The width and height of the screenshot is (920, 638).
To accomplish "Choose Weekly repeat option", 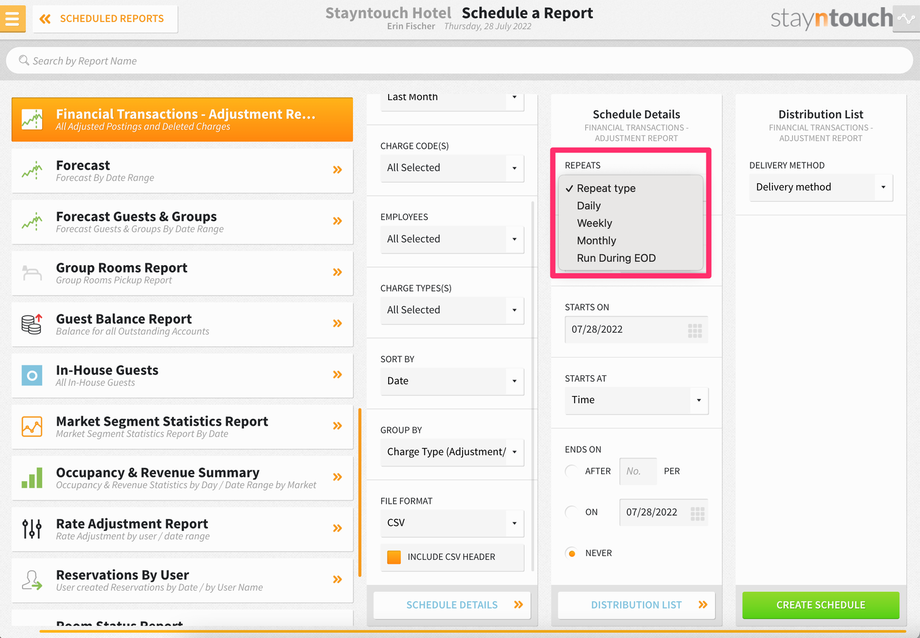I will 631,224.
